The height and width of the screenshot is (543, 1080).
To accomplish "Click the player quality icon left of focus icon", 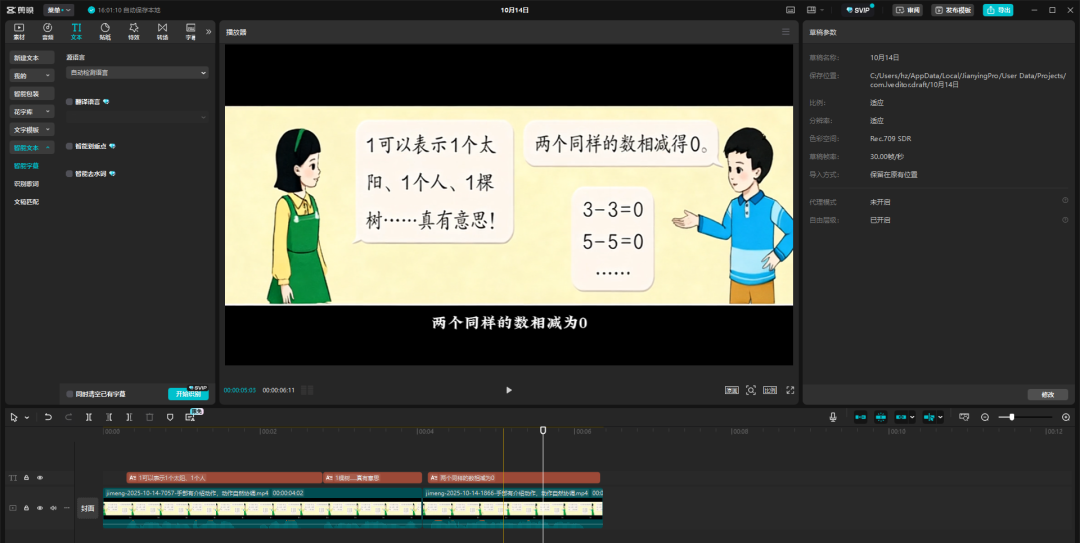I will pyautogui.click(x=731, y=390).
